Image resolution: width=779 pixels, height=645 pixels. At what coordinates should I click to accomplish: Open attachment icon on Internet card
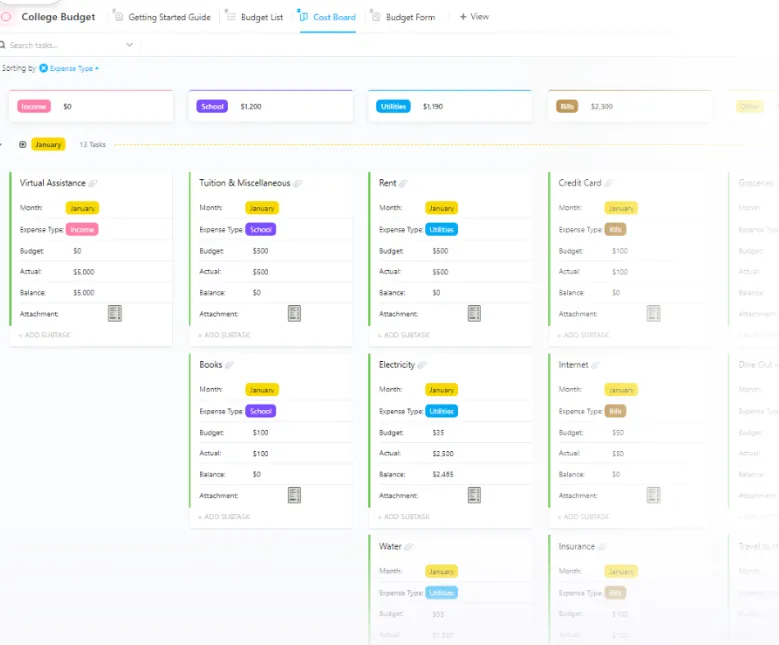(654, 495)
